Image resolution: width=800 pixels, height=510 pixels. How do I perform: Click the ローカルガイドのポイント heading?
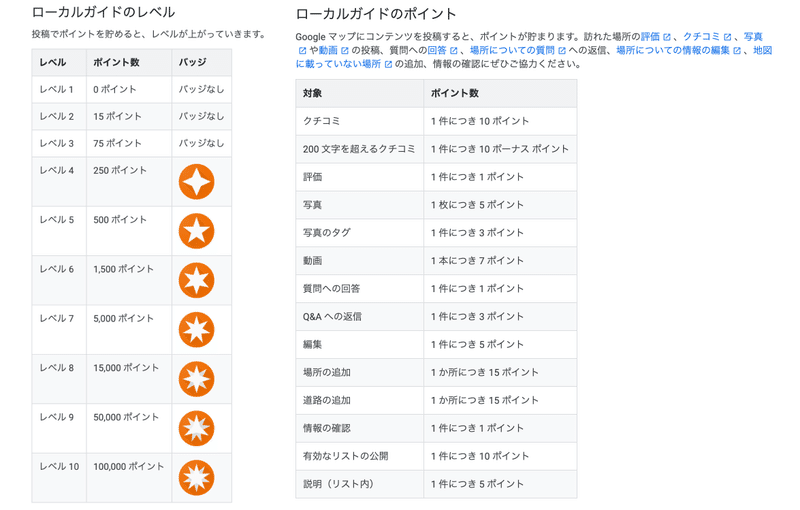(376, 14)
